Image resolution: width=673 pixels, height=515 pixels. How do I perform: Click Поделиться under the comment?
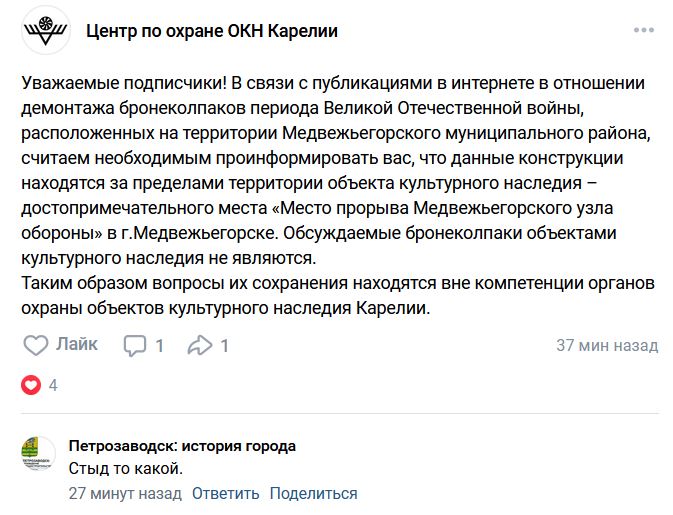coord(313,494)
